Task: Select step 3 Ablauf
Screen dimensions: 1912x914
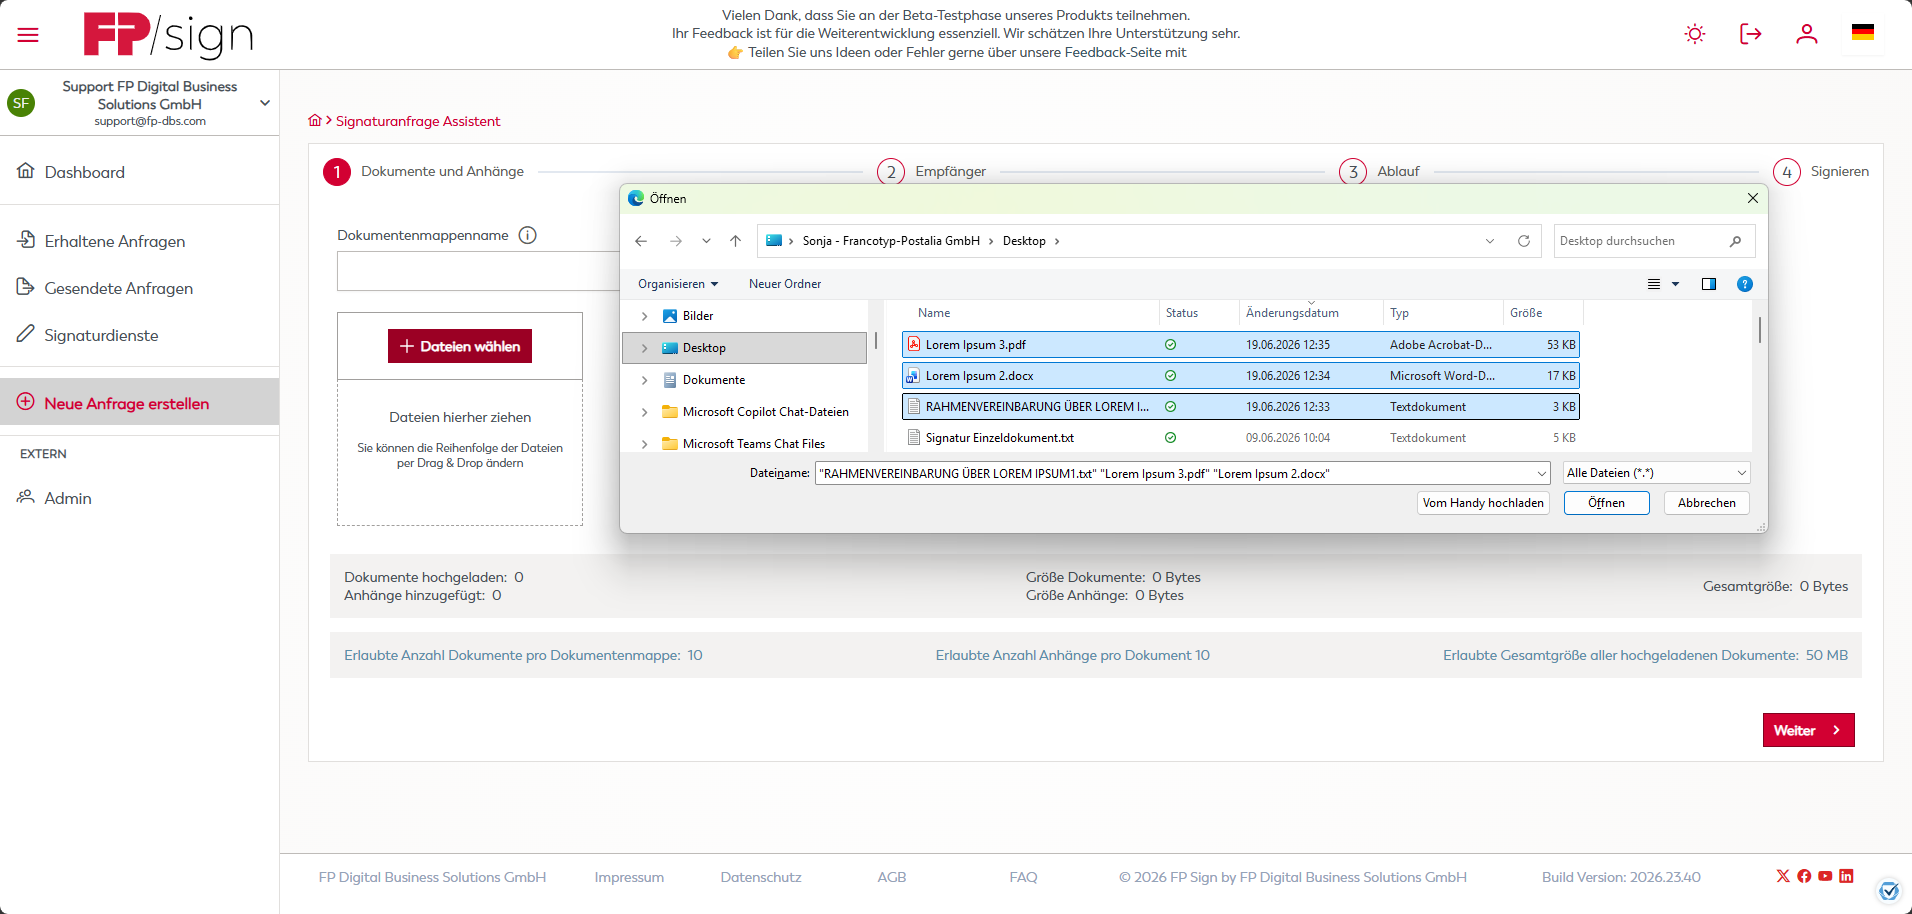Action: click(x=1379, y=172)
